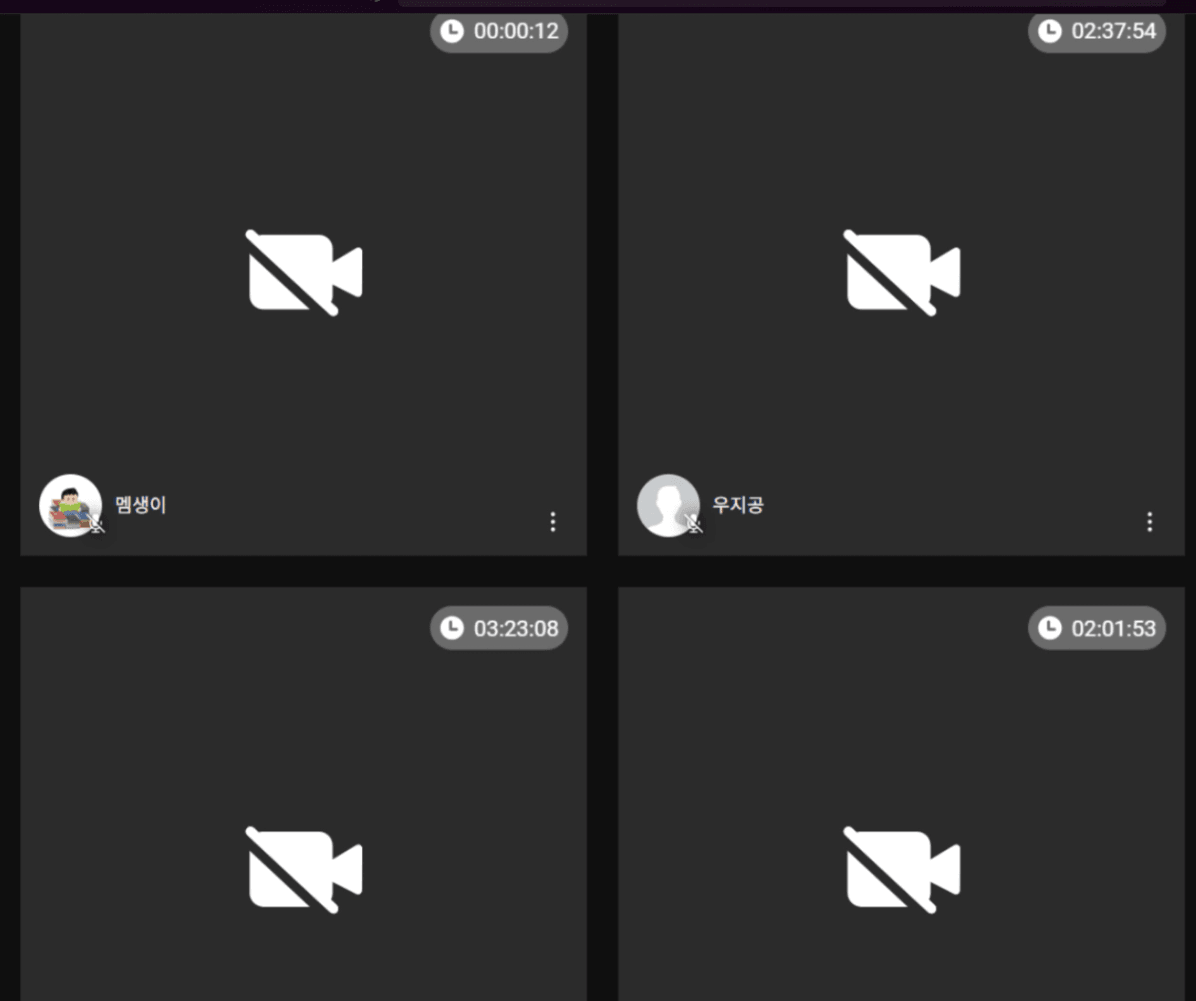Click the username 멤생이
1196x1001 pixels.
[x=140, y=505]
